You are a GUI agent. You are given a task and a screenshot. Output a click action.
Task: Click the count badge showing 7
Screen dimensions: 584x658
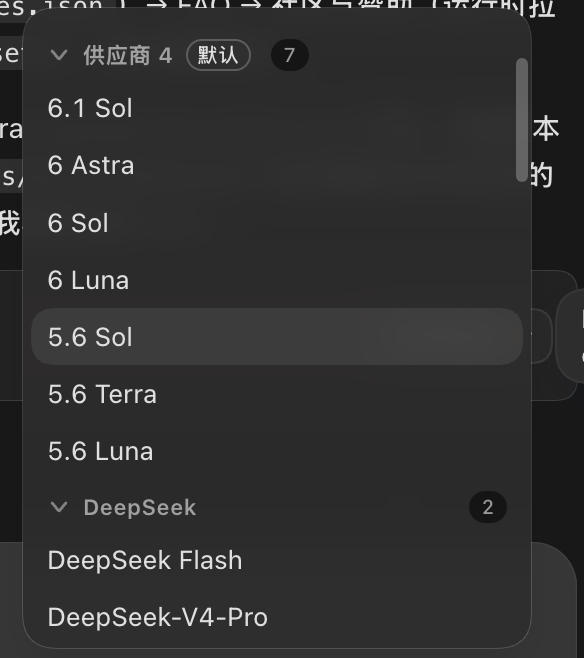(x=289, y=55)
